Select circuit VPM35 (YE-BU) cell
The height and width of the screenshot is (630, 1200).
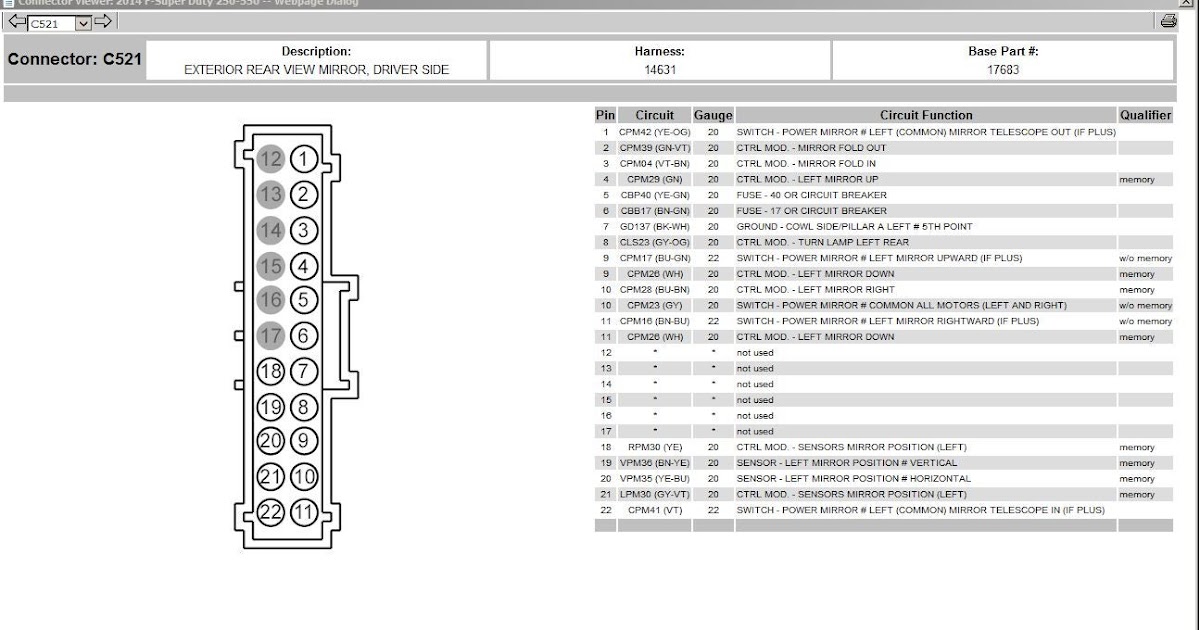tap(655, 478)
